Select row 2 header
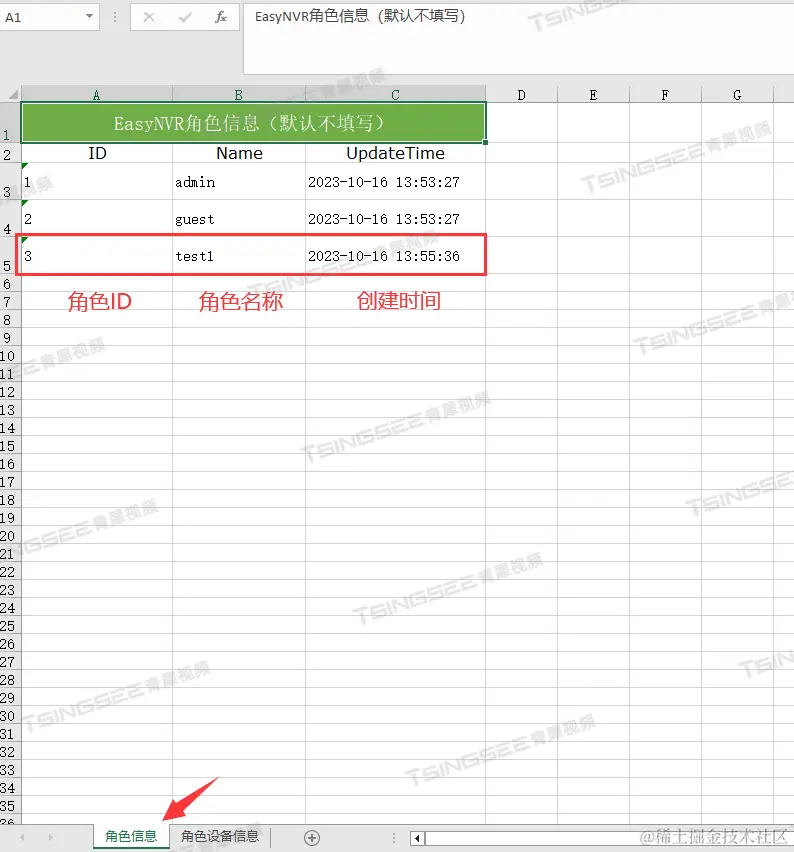Viewport: 794px width, 852px height. pos(10,153)
